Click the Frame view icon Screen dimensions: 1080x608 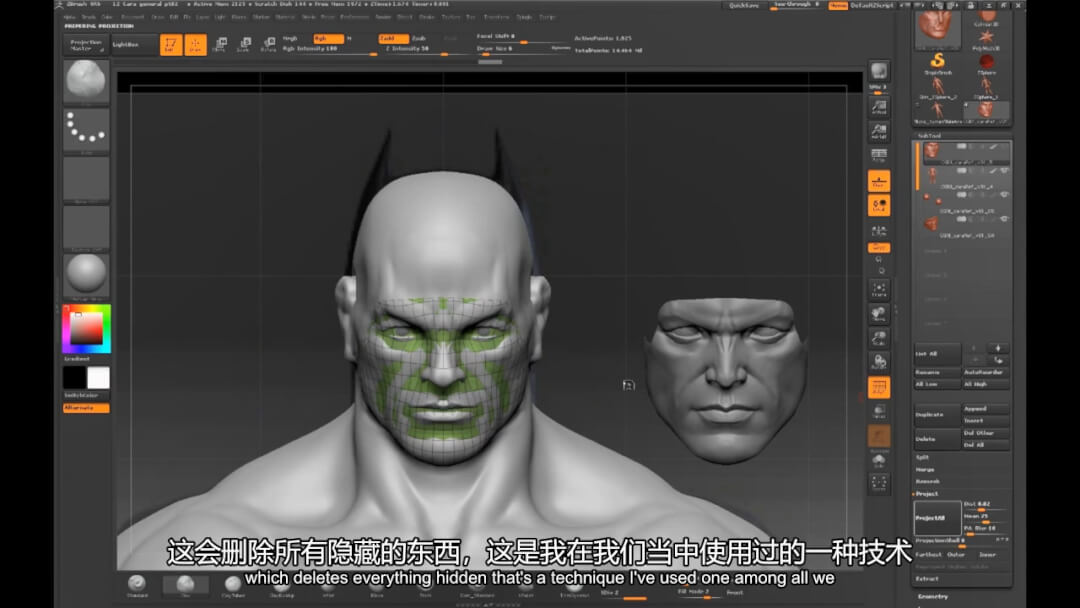tap(878, 289)
